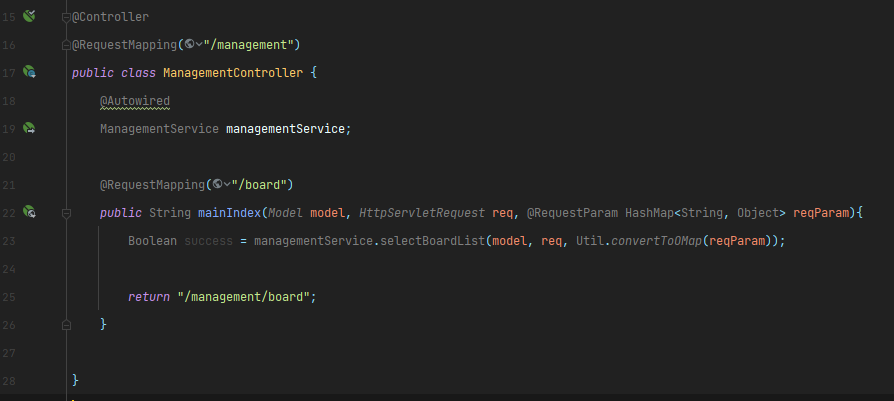Click the convertToOMap method call
Image resolution: width=894 pixels, height=401 pixels.
coord(656,241)
